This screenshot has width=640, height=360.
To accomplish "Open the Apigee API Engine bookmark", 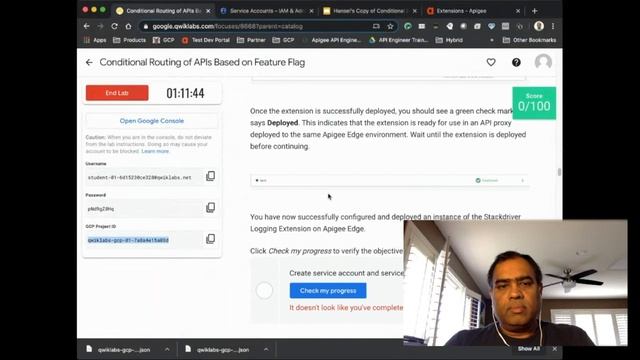I will [332, 40].
